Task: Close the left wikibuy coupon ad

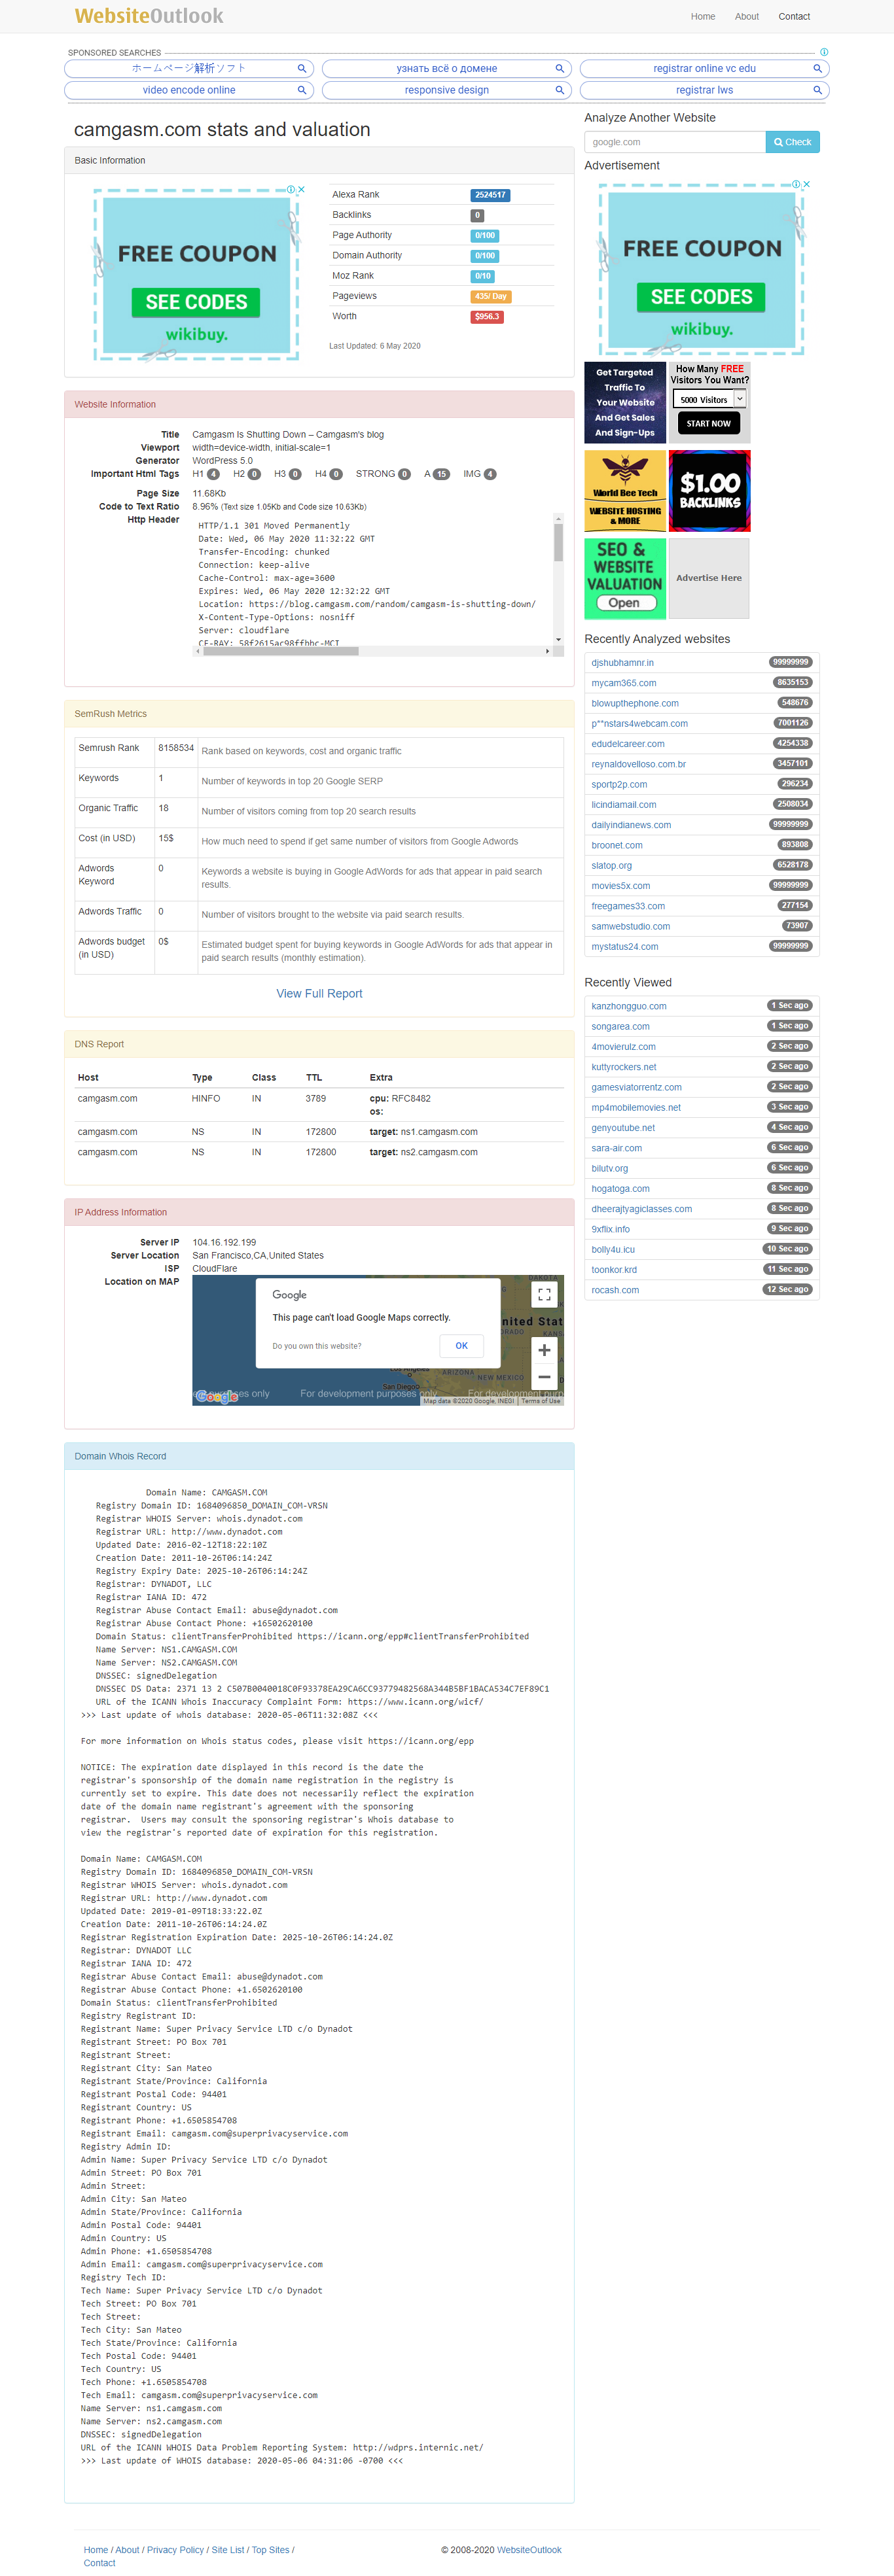Action: point(301,189)
